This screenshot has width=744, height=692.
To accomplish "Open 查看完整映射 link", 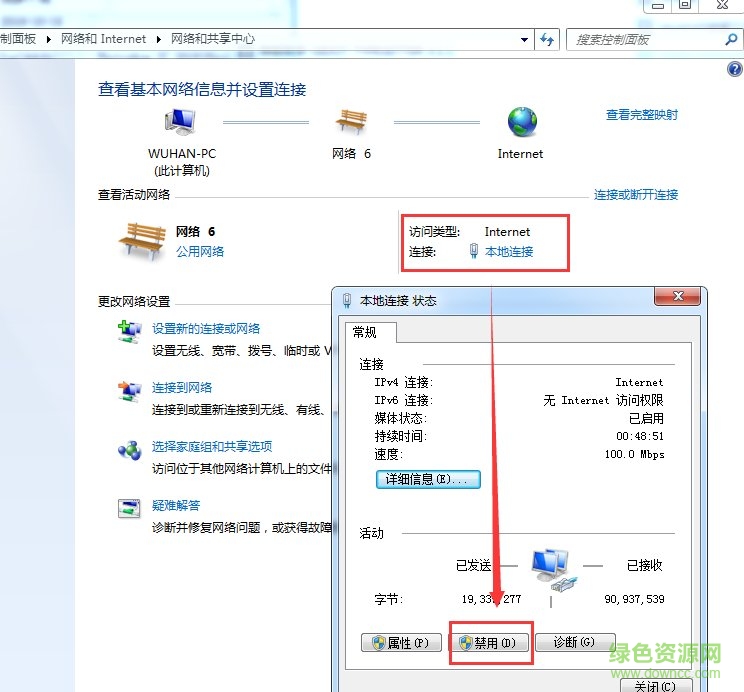I will 642,115.
